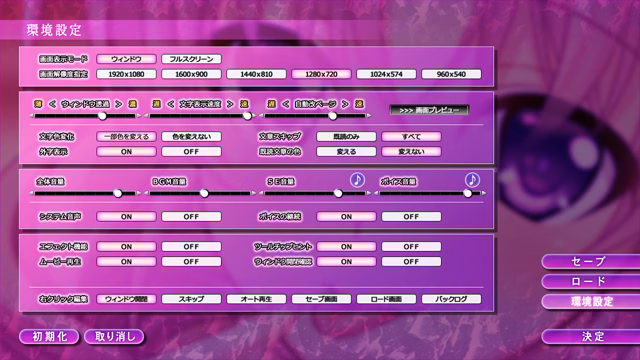Play the SE volume test note icon
The width and height of the screenshot is (640, 360).
click(358, 180)
